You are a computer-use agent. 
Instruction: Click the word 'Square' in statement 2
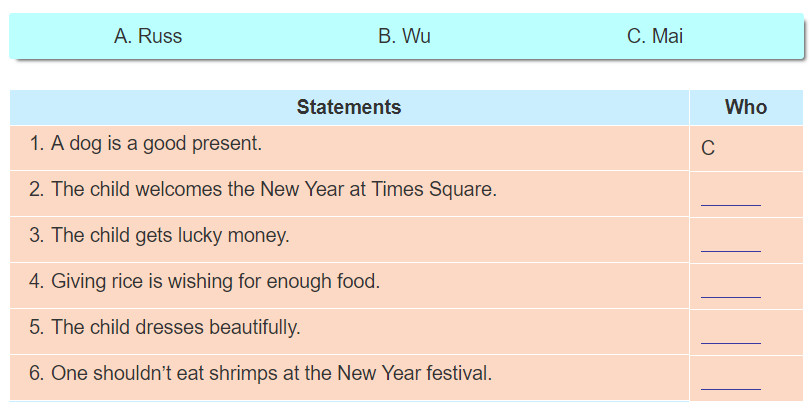tap(463, 190)
